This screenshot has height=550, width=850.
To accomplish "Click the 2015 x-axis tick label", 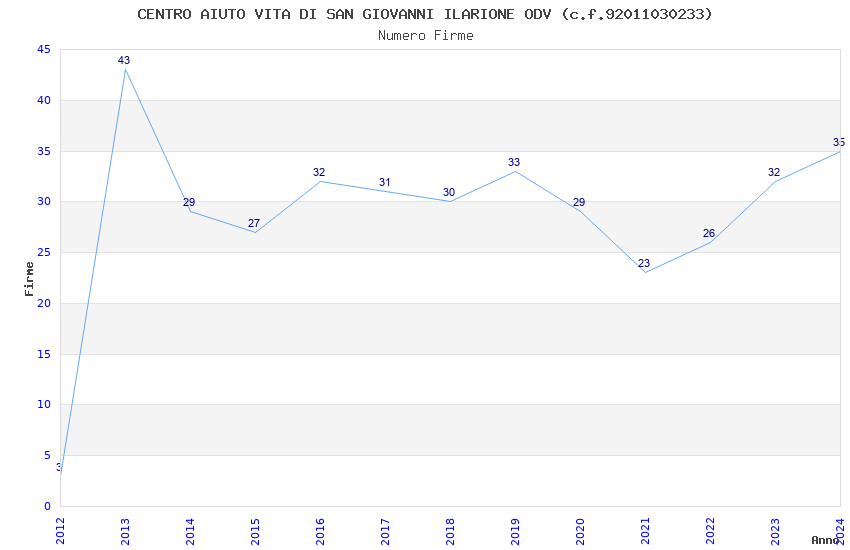I will pos(255,531).
